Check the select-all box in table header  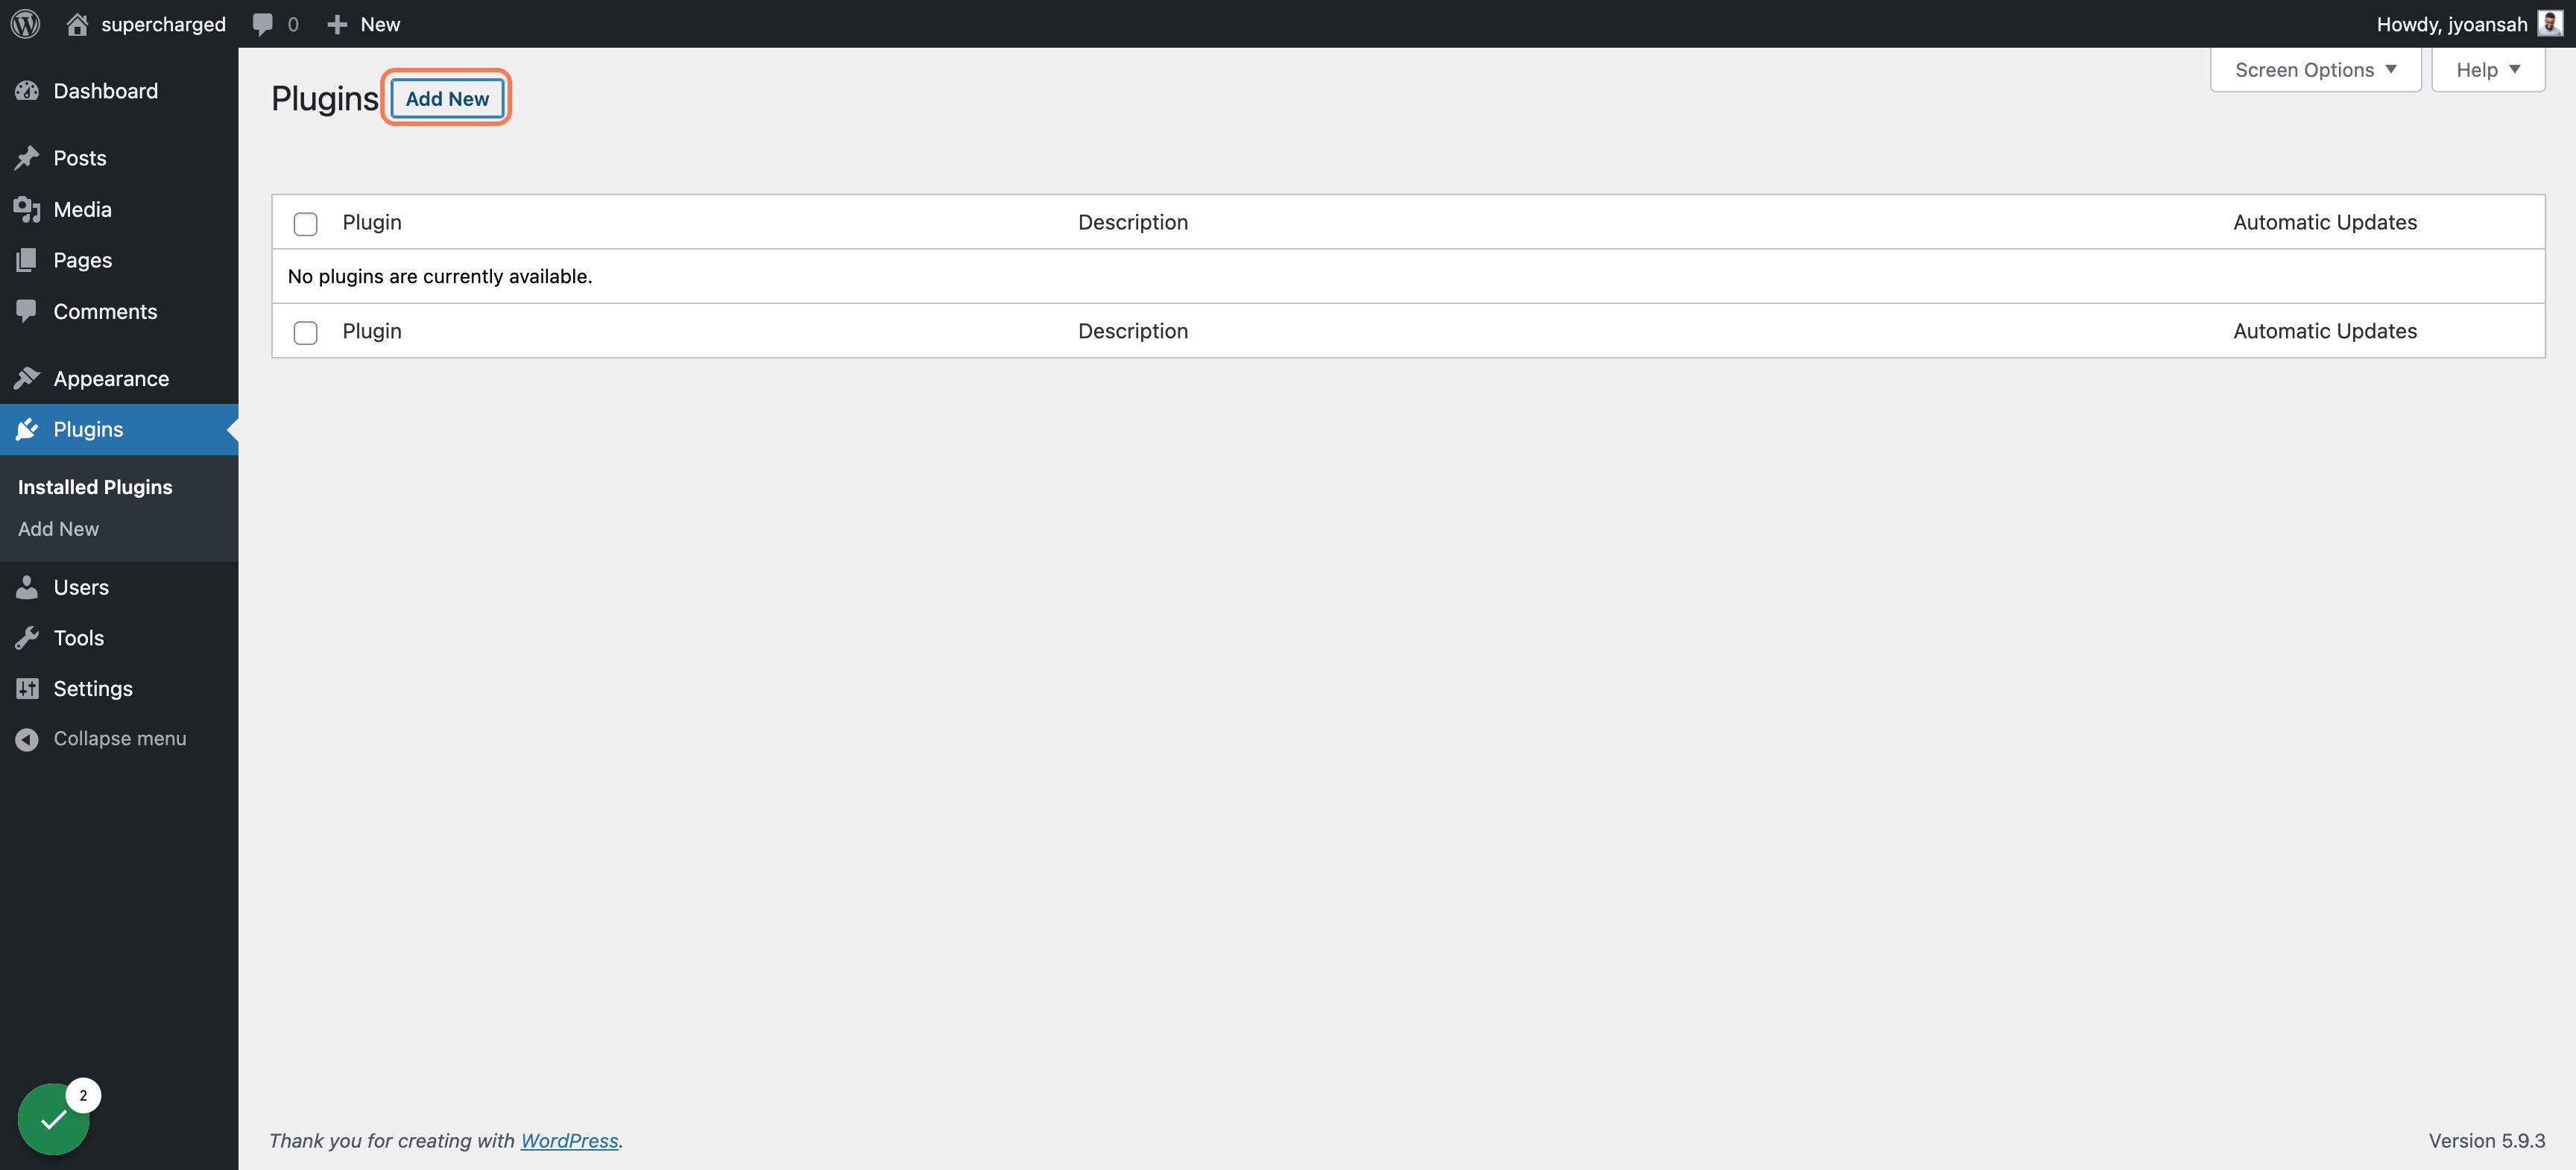click(306, 223)
